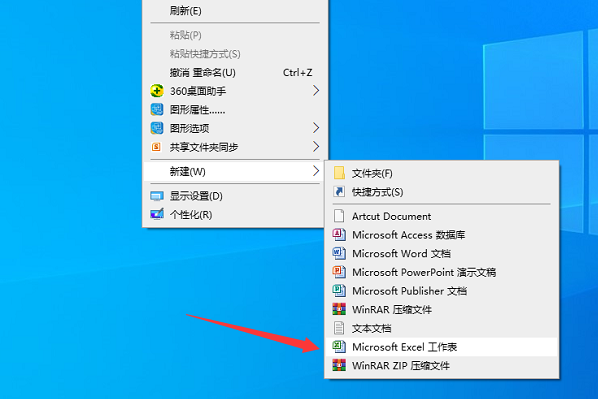The image size is (598, 399).
Task: Create new 文本文档 text file
Action: 442,328
